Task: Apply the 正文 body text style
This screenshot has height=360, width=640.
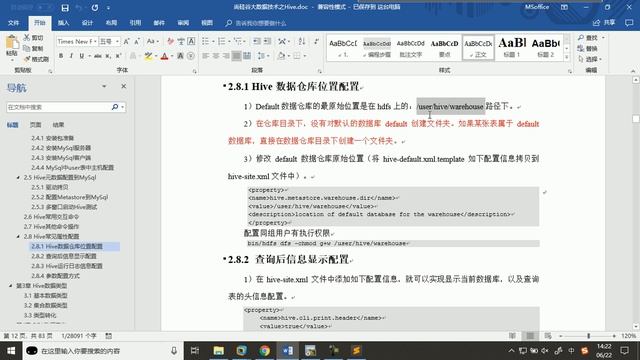Action: 478,47
